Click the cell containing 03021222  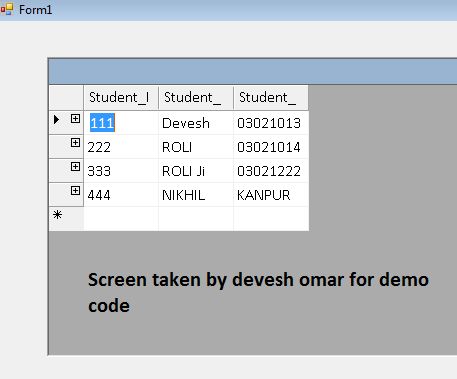[x=271, y=171]
